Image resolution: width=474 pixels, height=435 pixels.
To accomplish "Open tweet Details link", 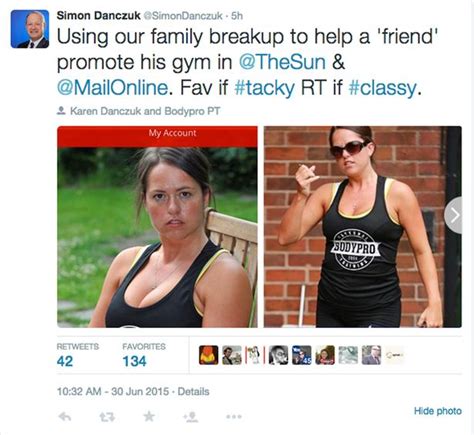I will click(193, 391).
